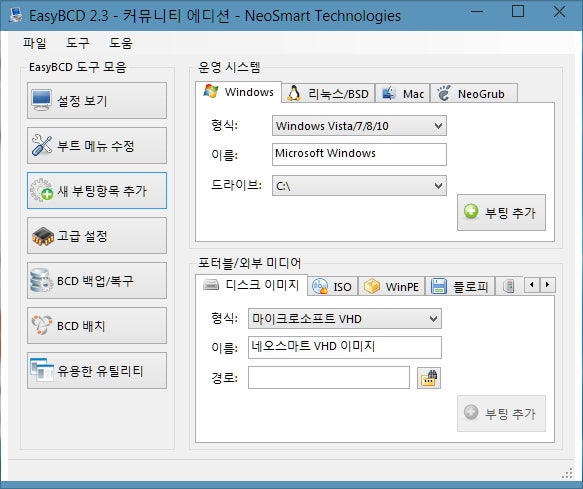
Task: Open 설정 보기 (View Settings) panel
Action: tap(97, 101)
